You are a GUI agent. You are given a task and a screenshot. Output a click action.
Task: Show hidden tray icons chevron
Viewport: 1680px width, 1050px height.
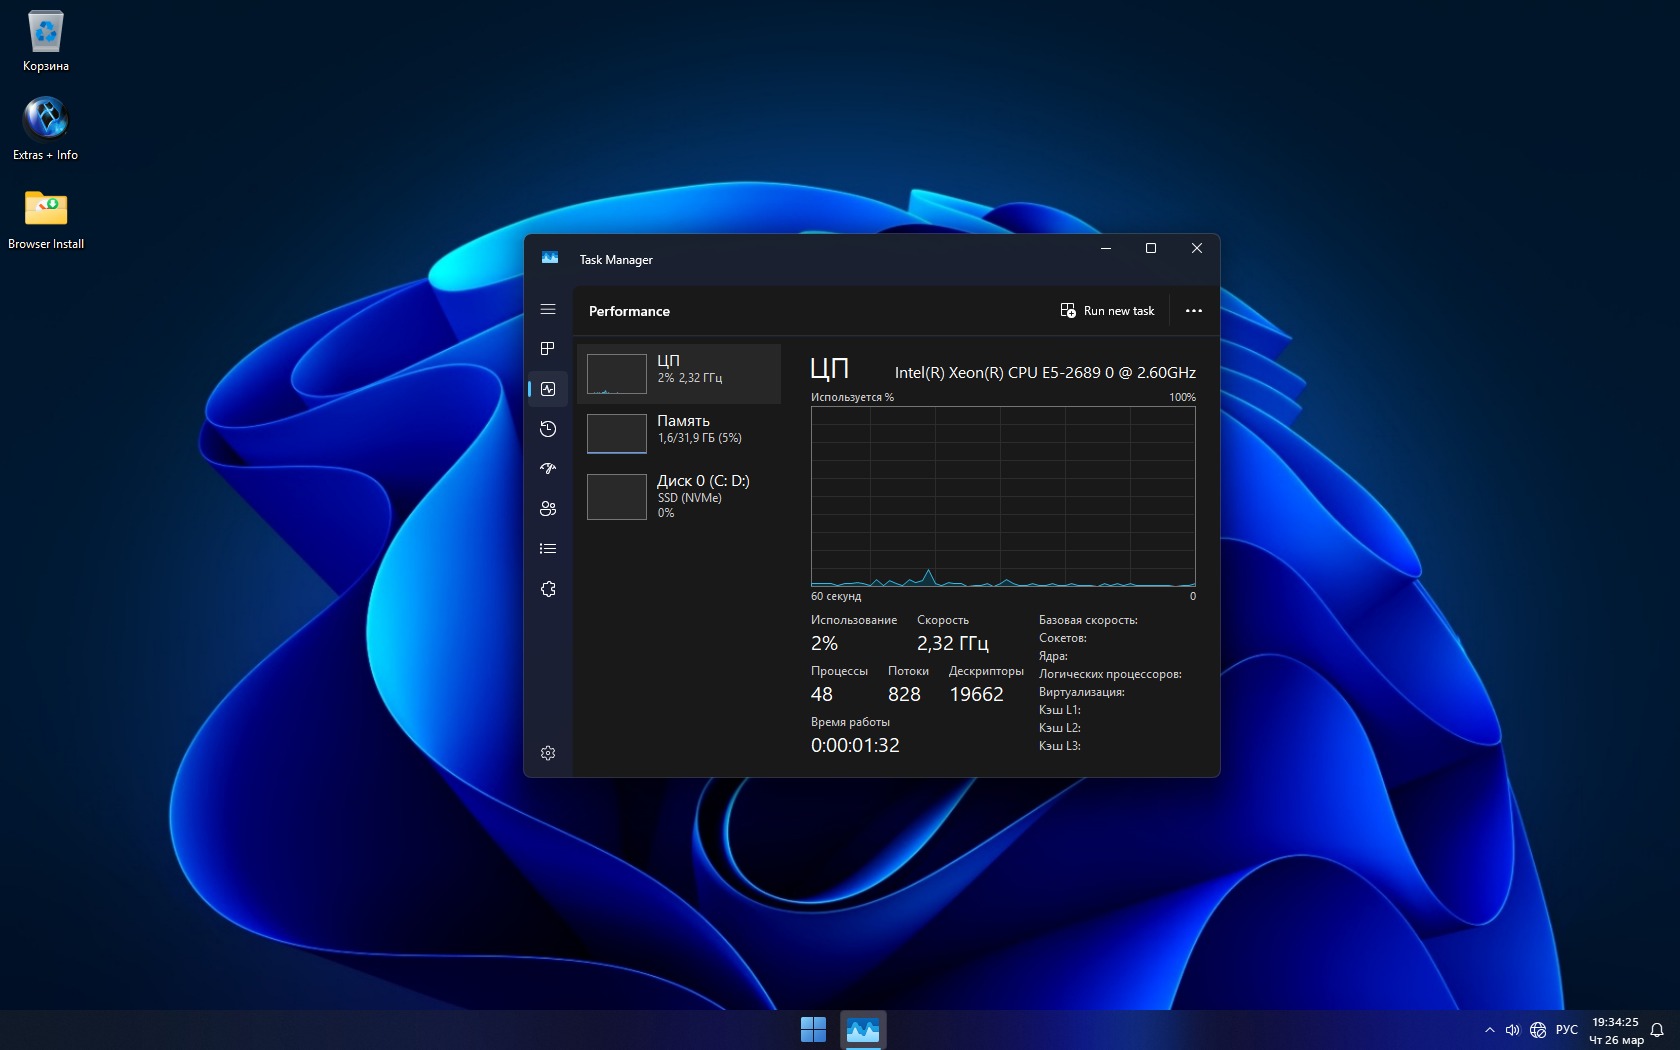[1489, 1030]
